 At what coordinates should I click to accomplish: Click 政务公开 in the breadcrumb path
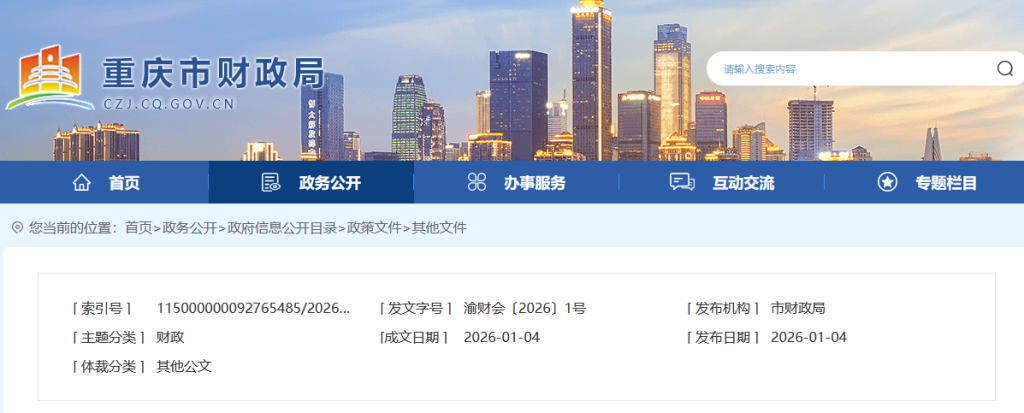tap(189, 228)
